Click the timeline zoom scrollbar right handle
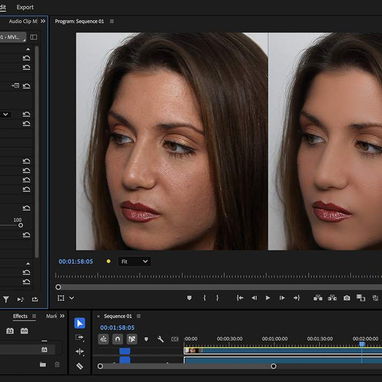The image size is (382, 382). (x=273, y=366)
